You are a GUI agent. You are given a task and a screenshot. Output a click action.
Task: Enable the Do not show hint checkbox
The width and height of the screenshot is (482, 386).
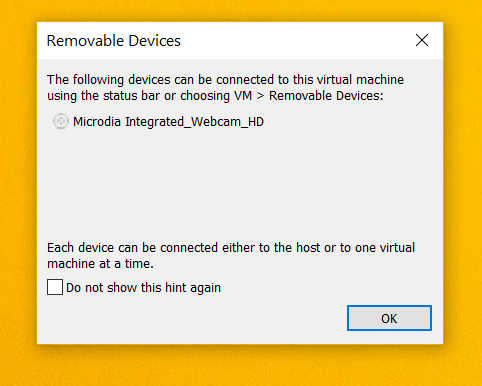click(55, 287)
